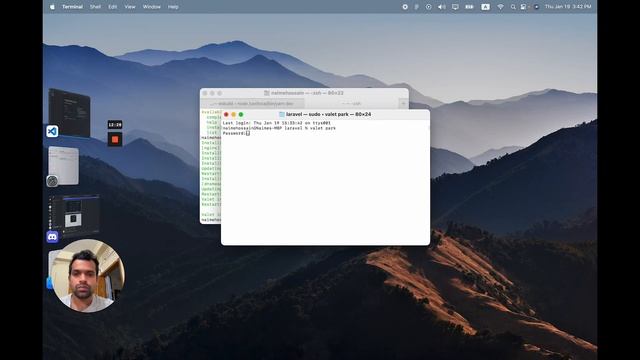Image resolution: width=640 pixels, height=360 pixels.
Task: Open the Control Center icon
Action: click(523, 7)
